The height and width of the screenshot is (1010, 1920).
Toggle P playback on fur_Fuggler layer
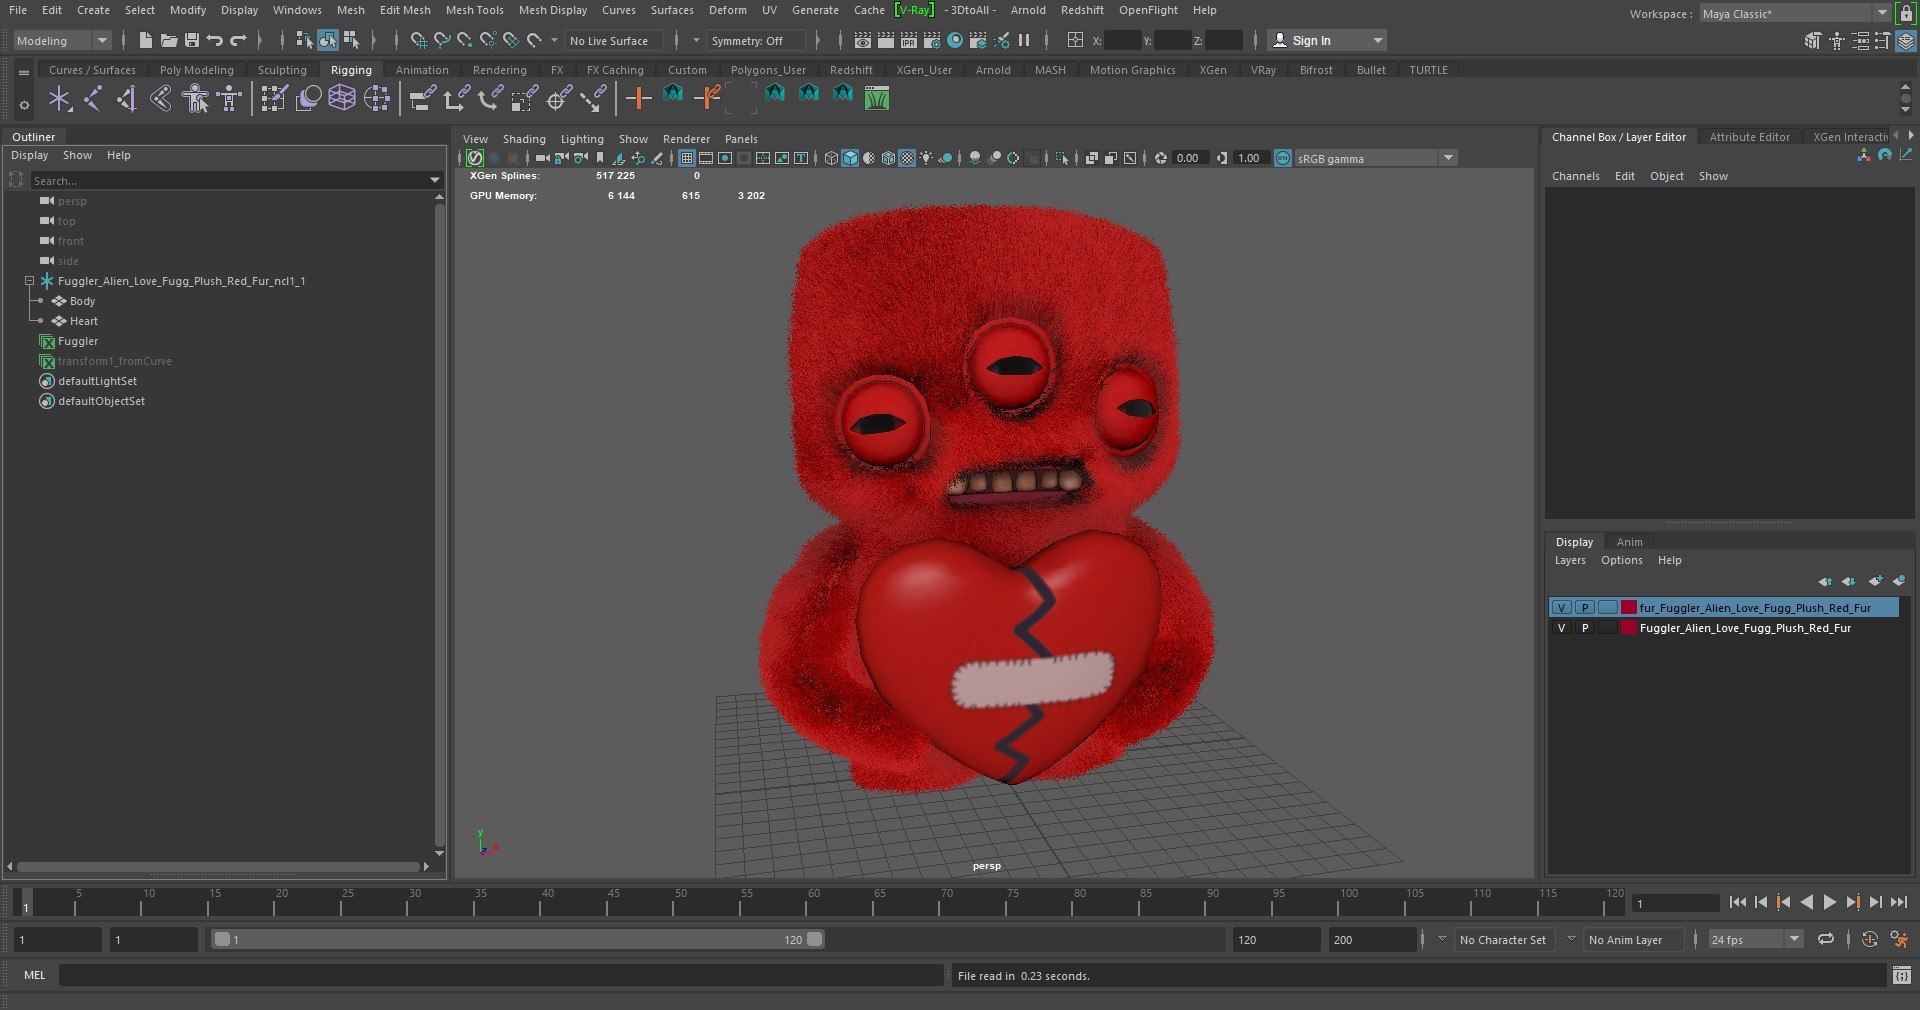click(x=1585, y=608)
